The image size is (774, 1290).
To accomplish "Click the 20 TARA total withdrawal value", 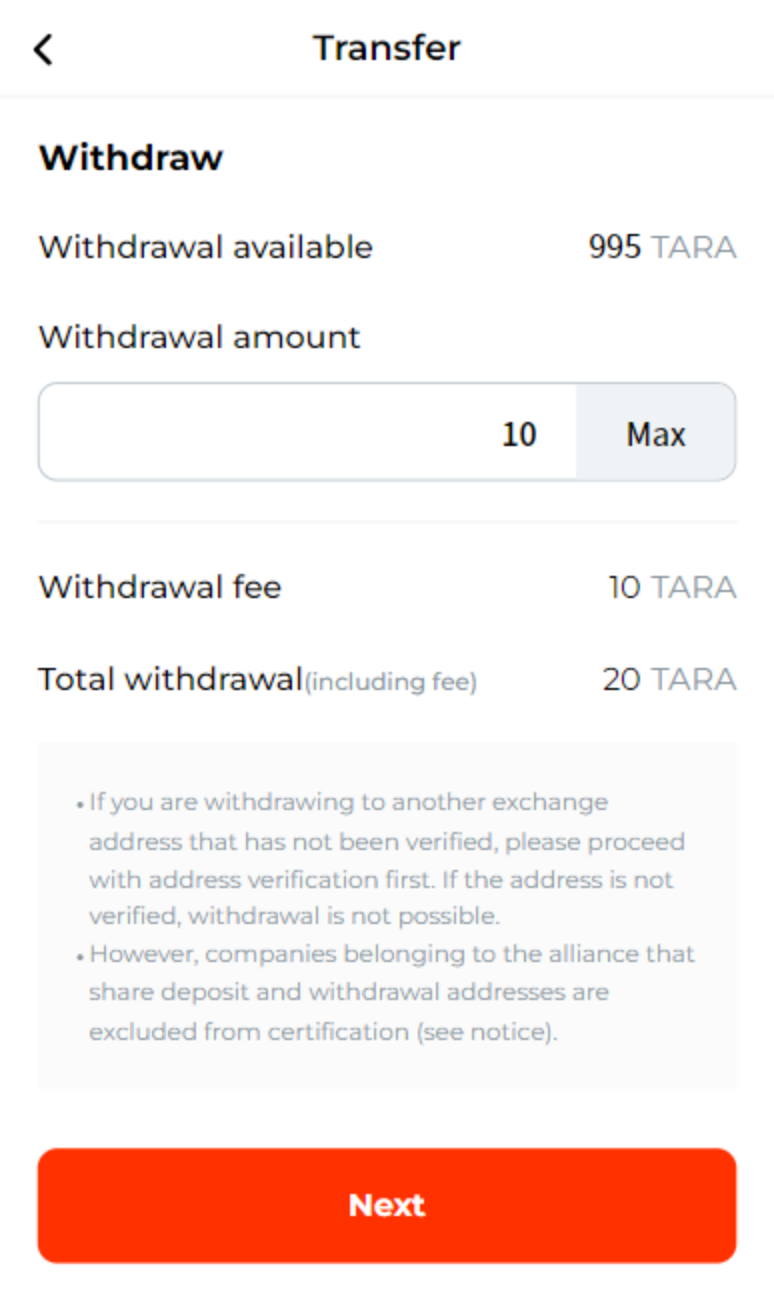I will coord(669,680).
